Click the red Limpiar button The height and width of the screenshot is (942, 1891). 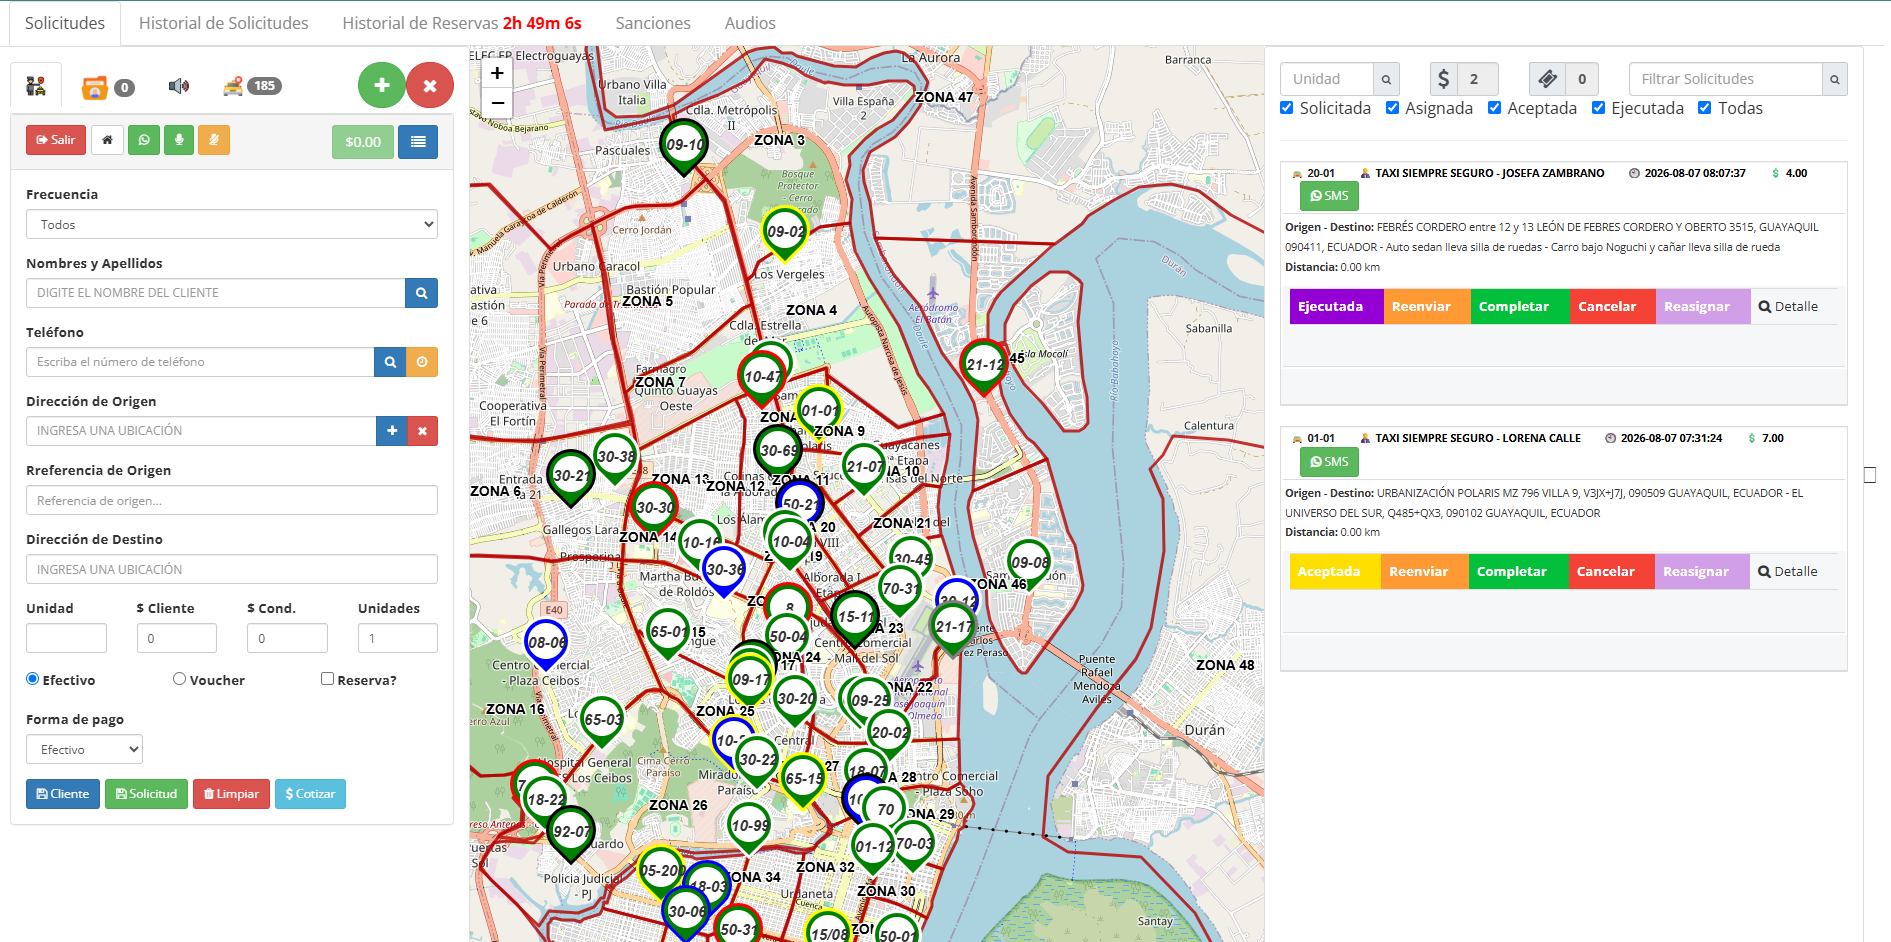tap(231, 794)
